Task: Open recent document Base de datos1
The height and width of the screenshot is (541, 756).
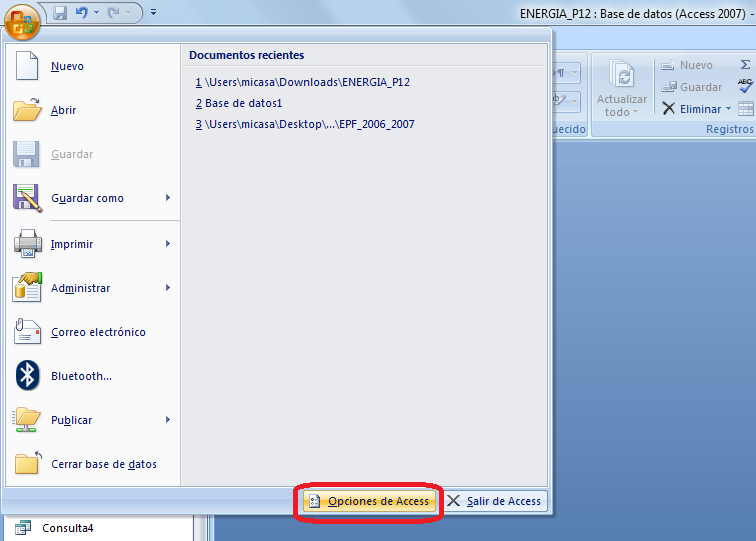Action: point(239,103)
